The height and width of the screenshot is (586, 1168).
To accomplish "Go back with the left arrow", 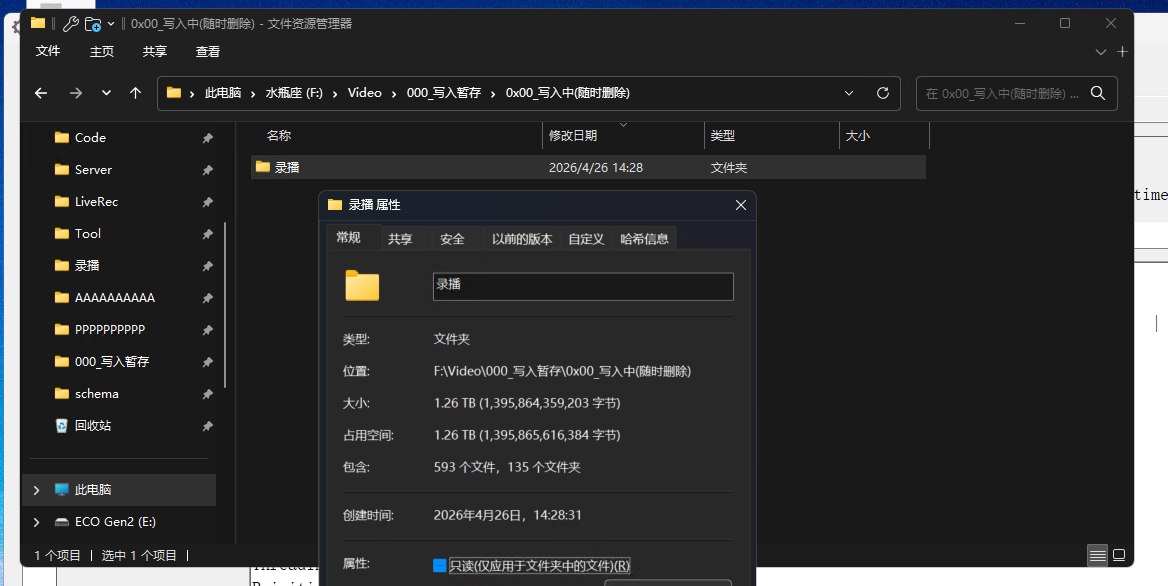I will click(x=41, y=93).
